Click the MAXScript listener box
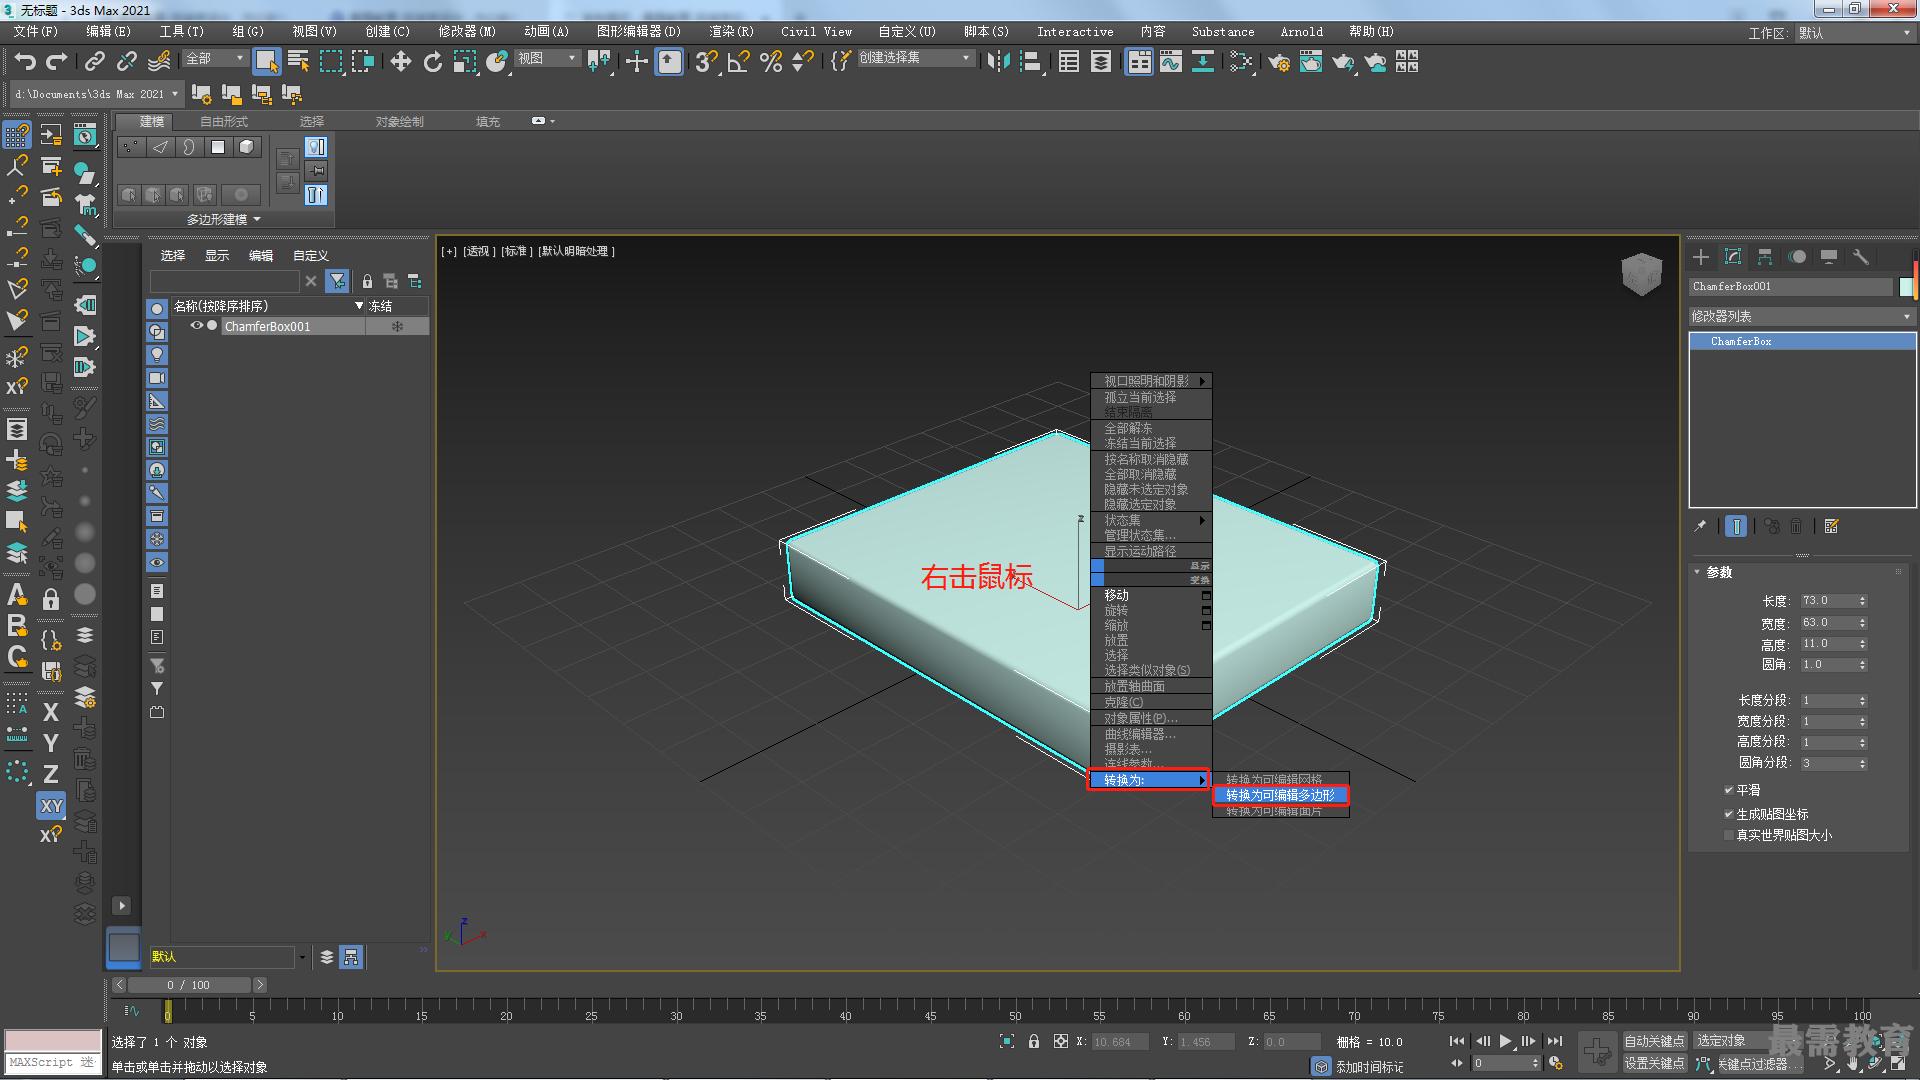This screenshot has width=1920, height=1080. pyautogui.click(x=53, y=1063)
